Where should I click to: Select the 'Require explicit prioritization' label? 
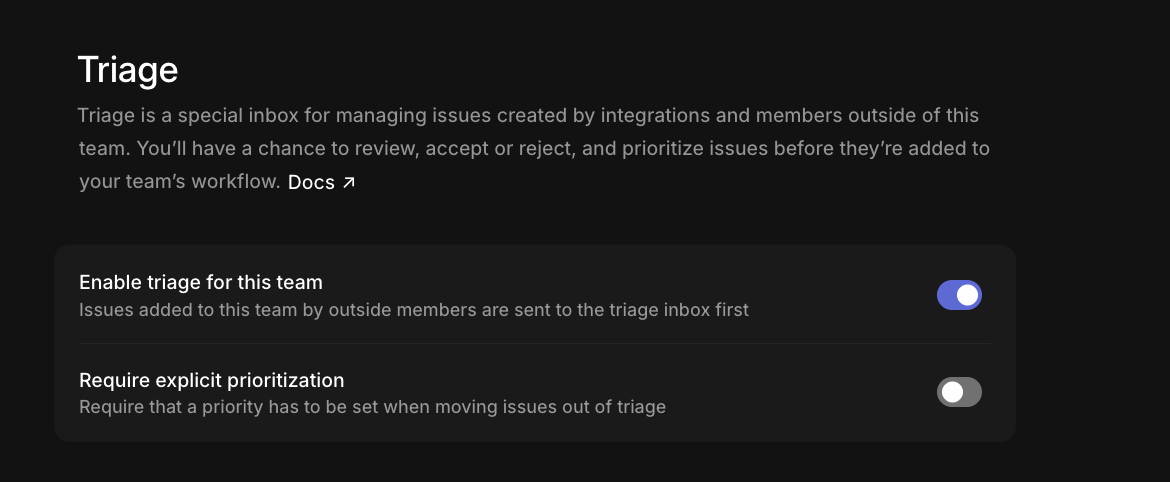[211, 380]
